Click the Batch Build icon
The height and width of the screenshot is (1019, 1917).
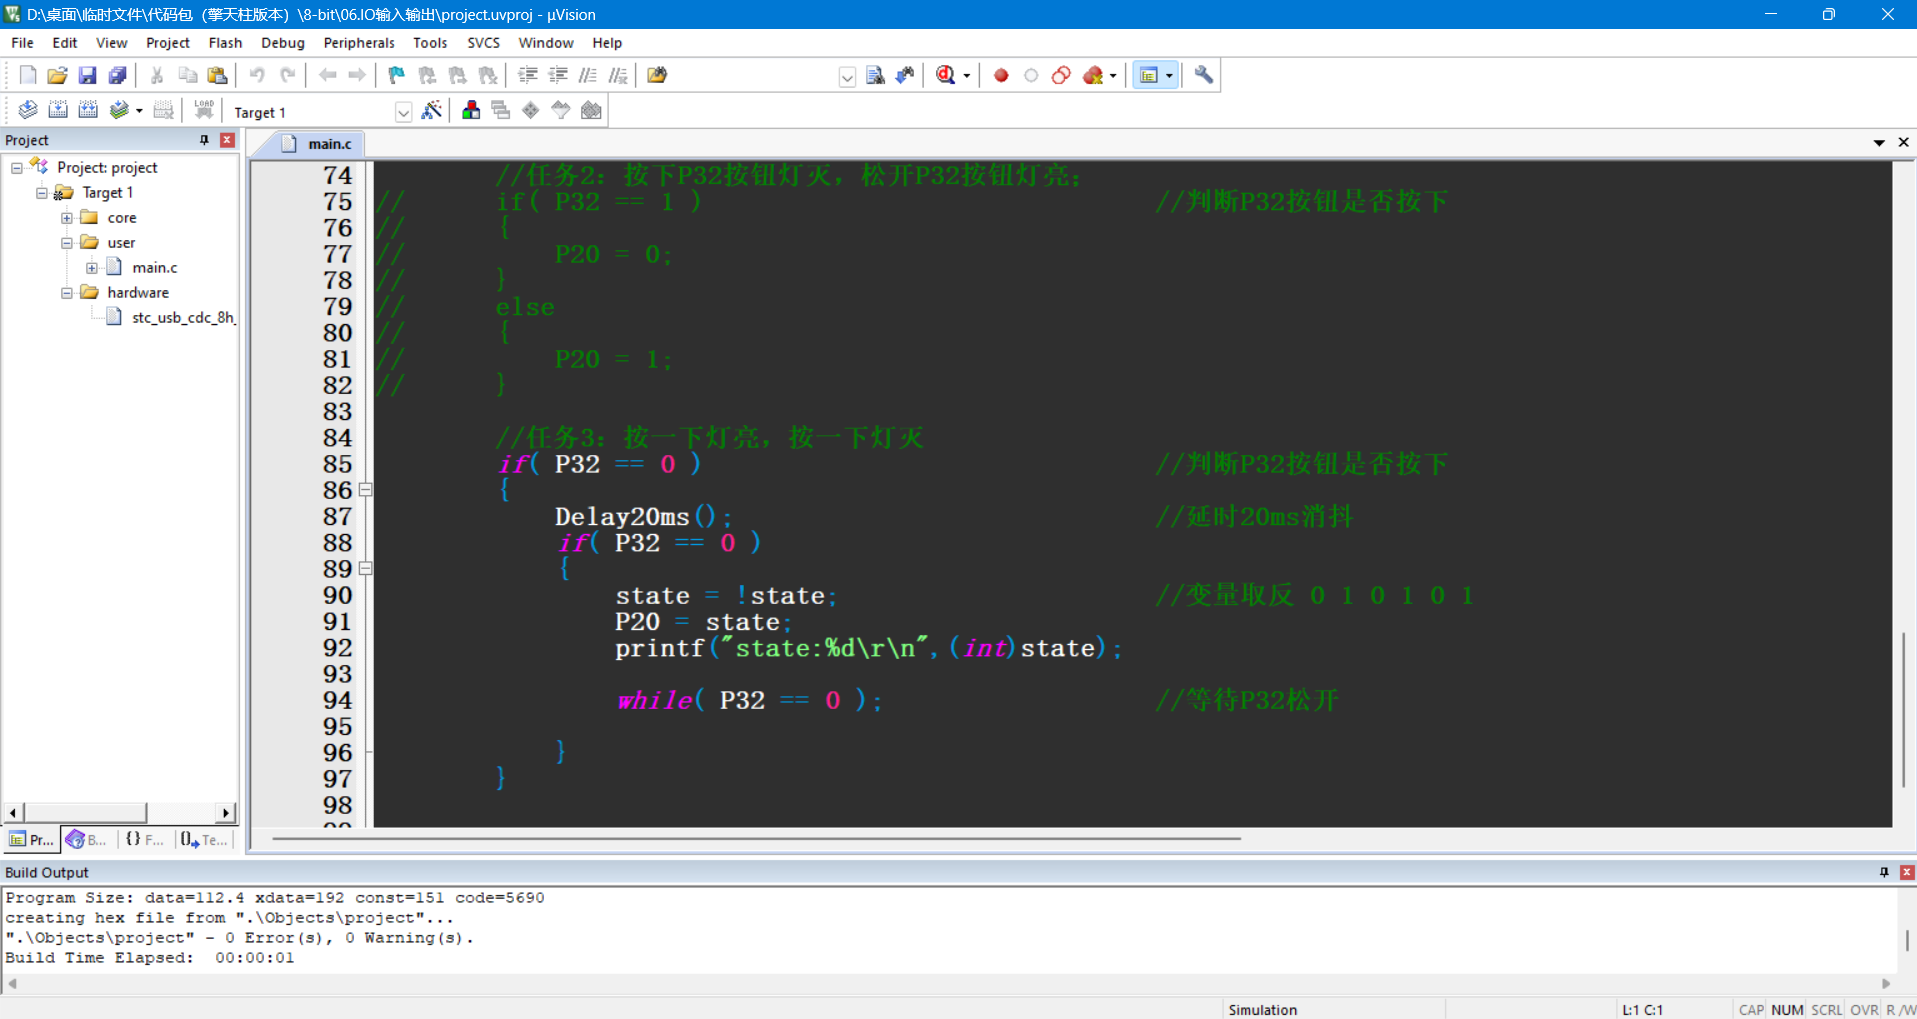coord(119,110)
